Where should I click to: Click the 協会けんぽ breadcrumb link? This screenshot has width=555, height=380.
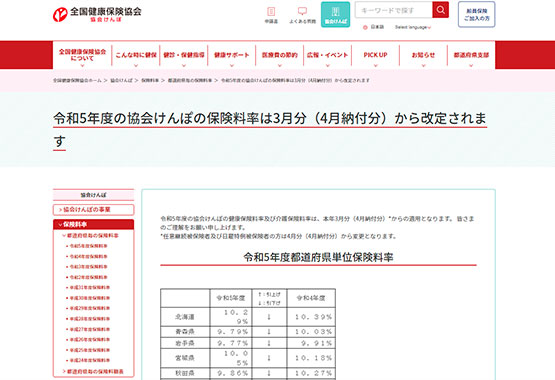point(121,81)
